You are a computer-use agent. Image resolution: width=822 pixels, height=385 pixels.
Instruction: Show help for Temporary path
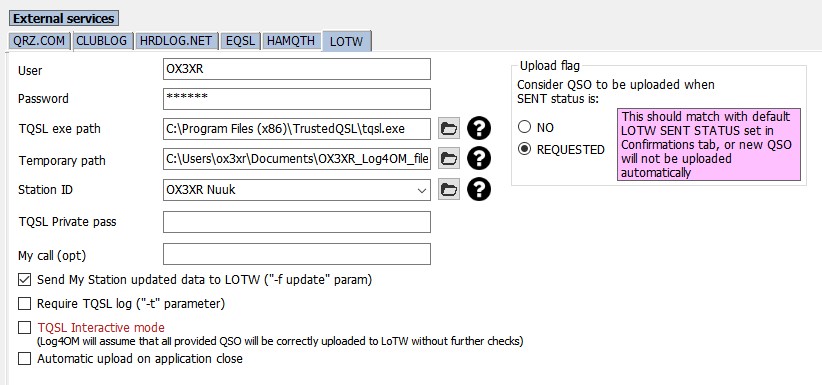(479, 158)
